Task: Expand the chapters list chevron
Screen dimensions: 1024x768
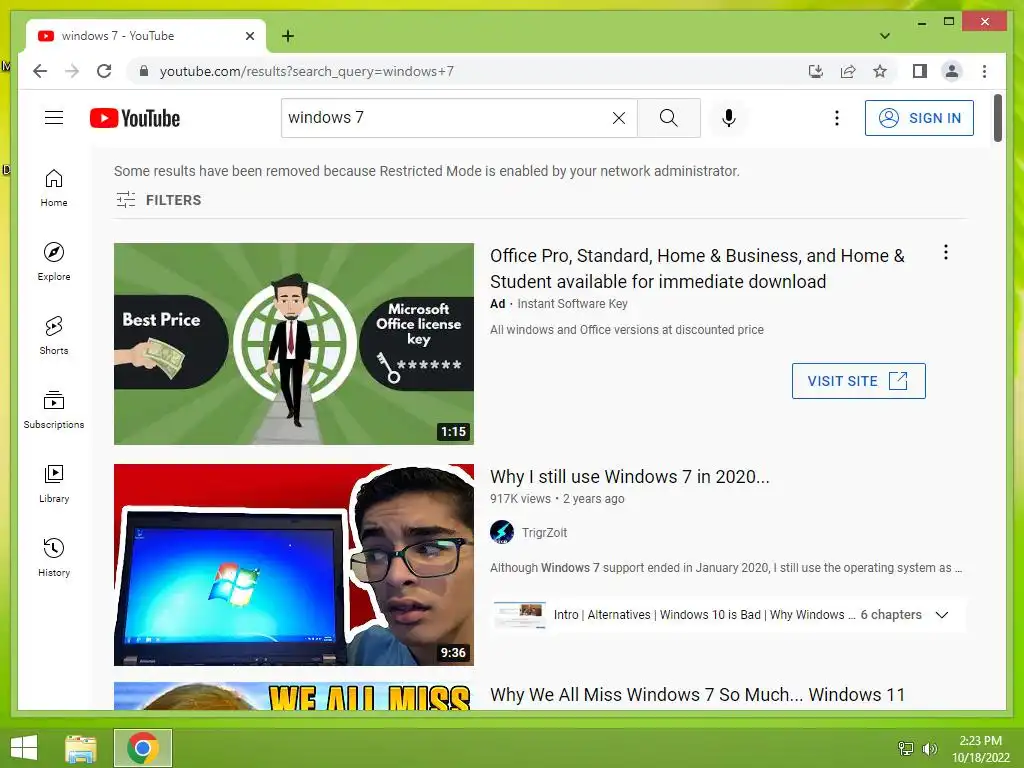Action: (942, 615)
